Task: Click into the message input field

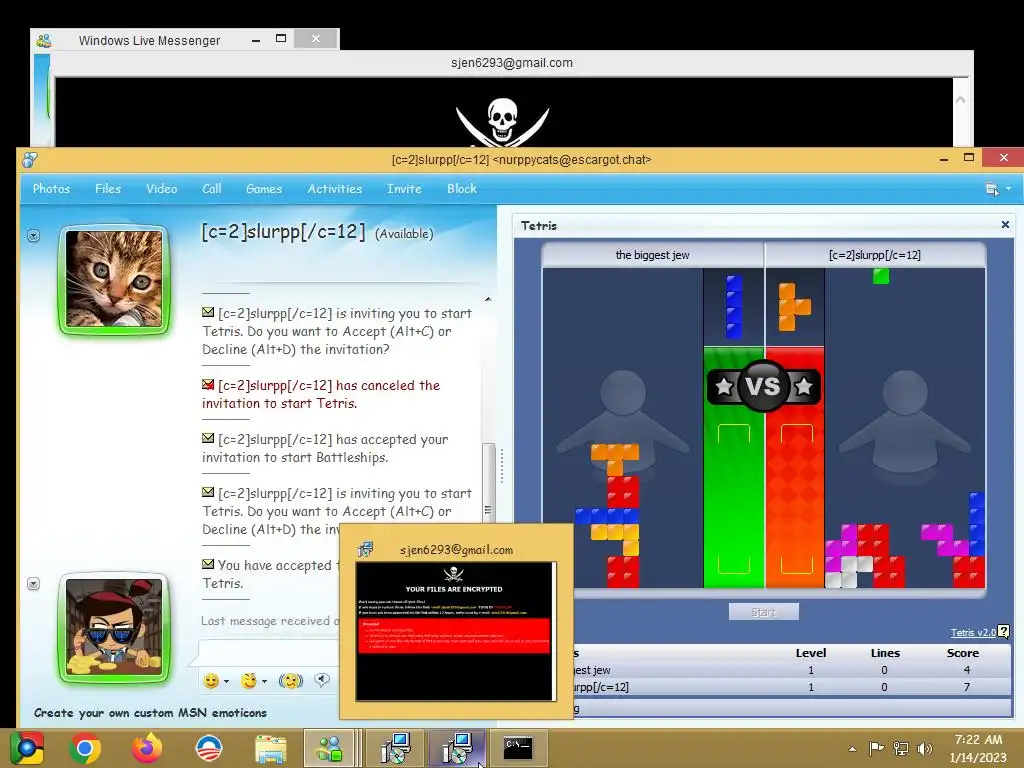Action: click(269, 652)
